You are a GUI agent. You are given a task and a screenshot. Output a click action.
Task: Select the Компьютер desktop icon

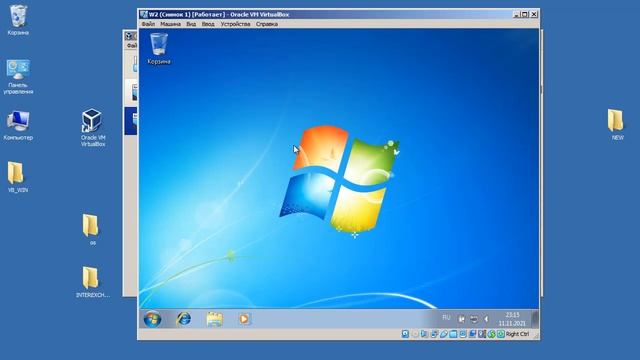[x=18, y=125]
